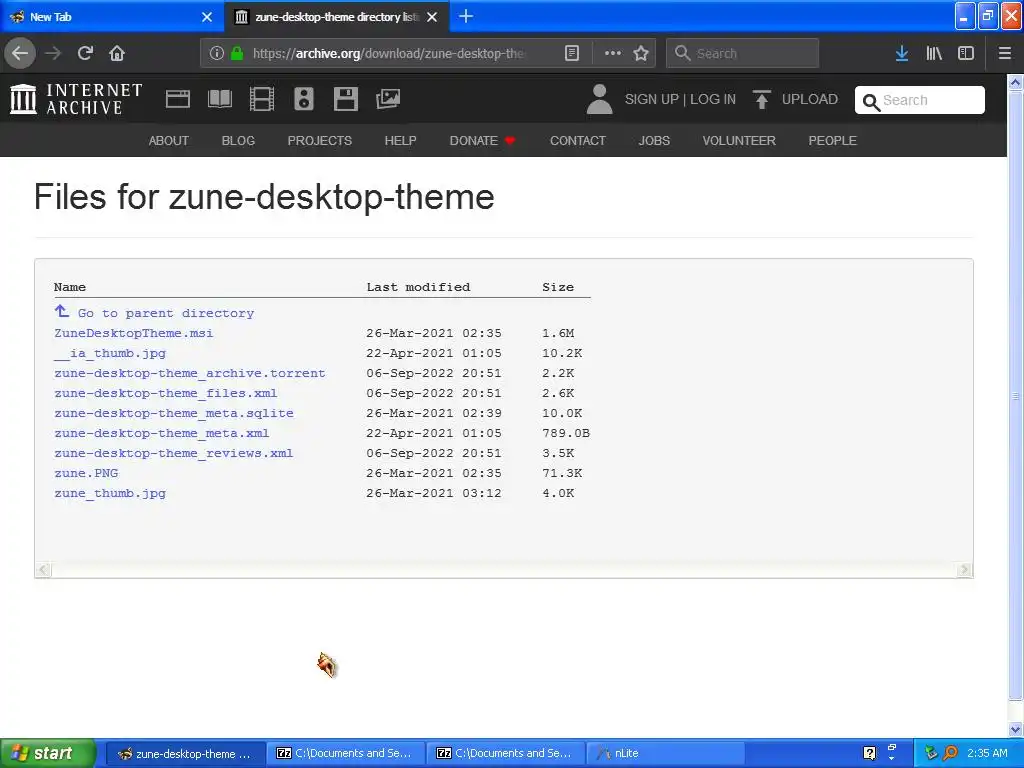Screen dimensions: 1024x768
Task: Switch to nLite taskbar button
Action: 665,754
